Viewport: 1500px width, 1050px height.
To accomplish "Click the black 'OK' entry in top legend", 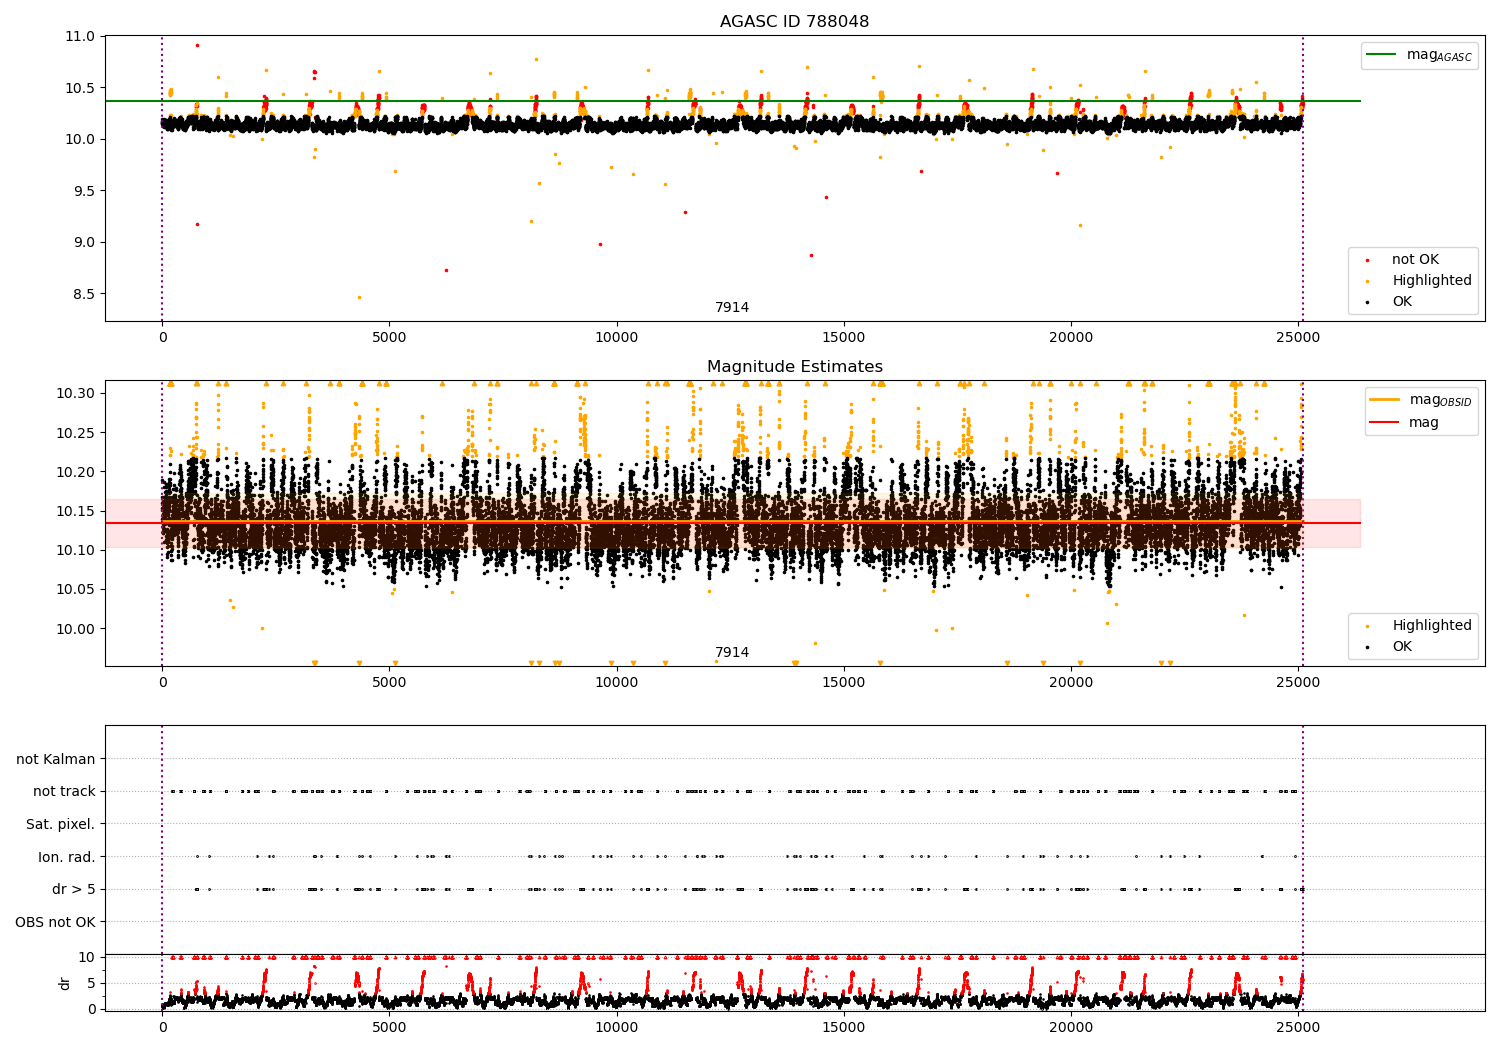I will click(x=1402, y=302).
